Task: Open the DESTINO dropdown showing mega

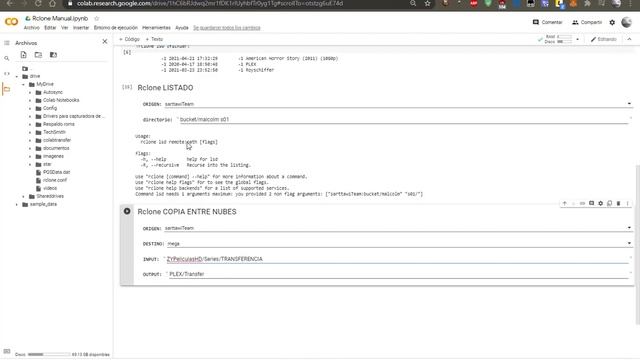Action: point(399,243)
